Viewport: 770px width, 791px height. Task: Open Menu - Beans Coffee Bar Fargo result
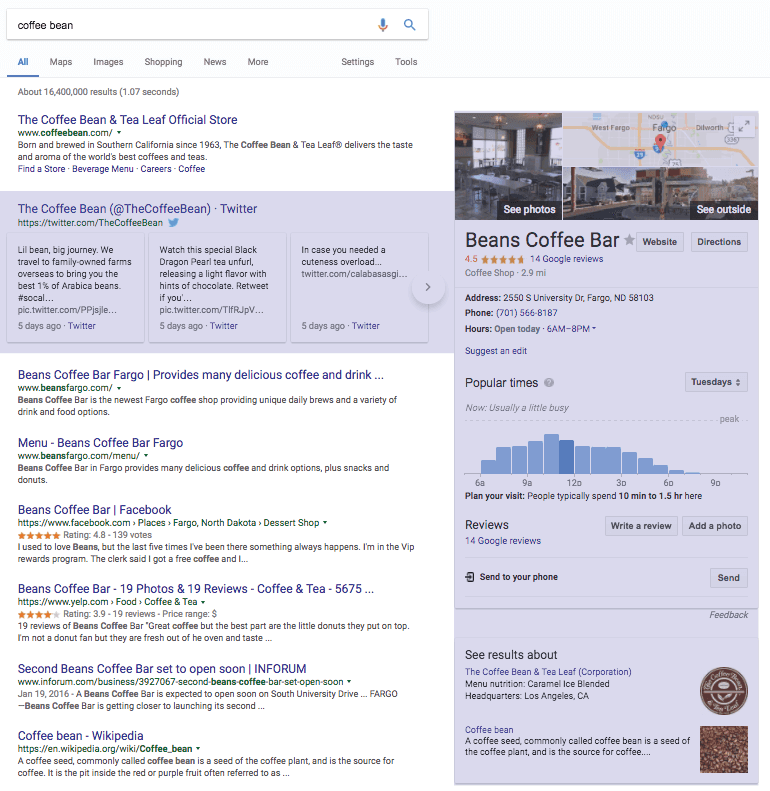point(100,442)
